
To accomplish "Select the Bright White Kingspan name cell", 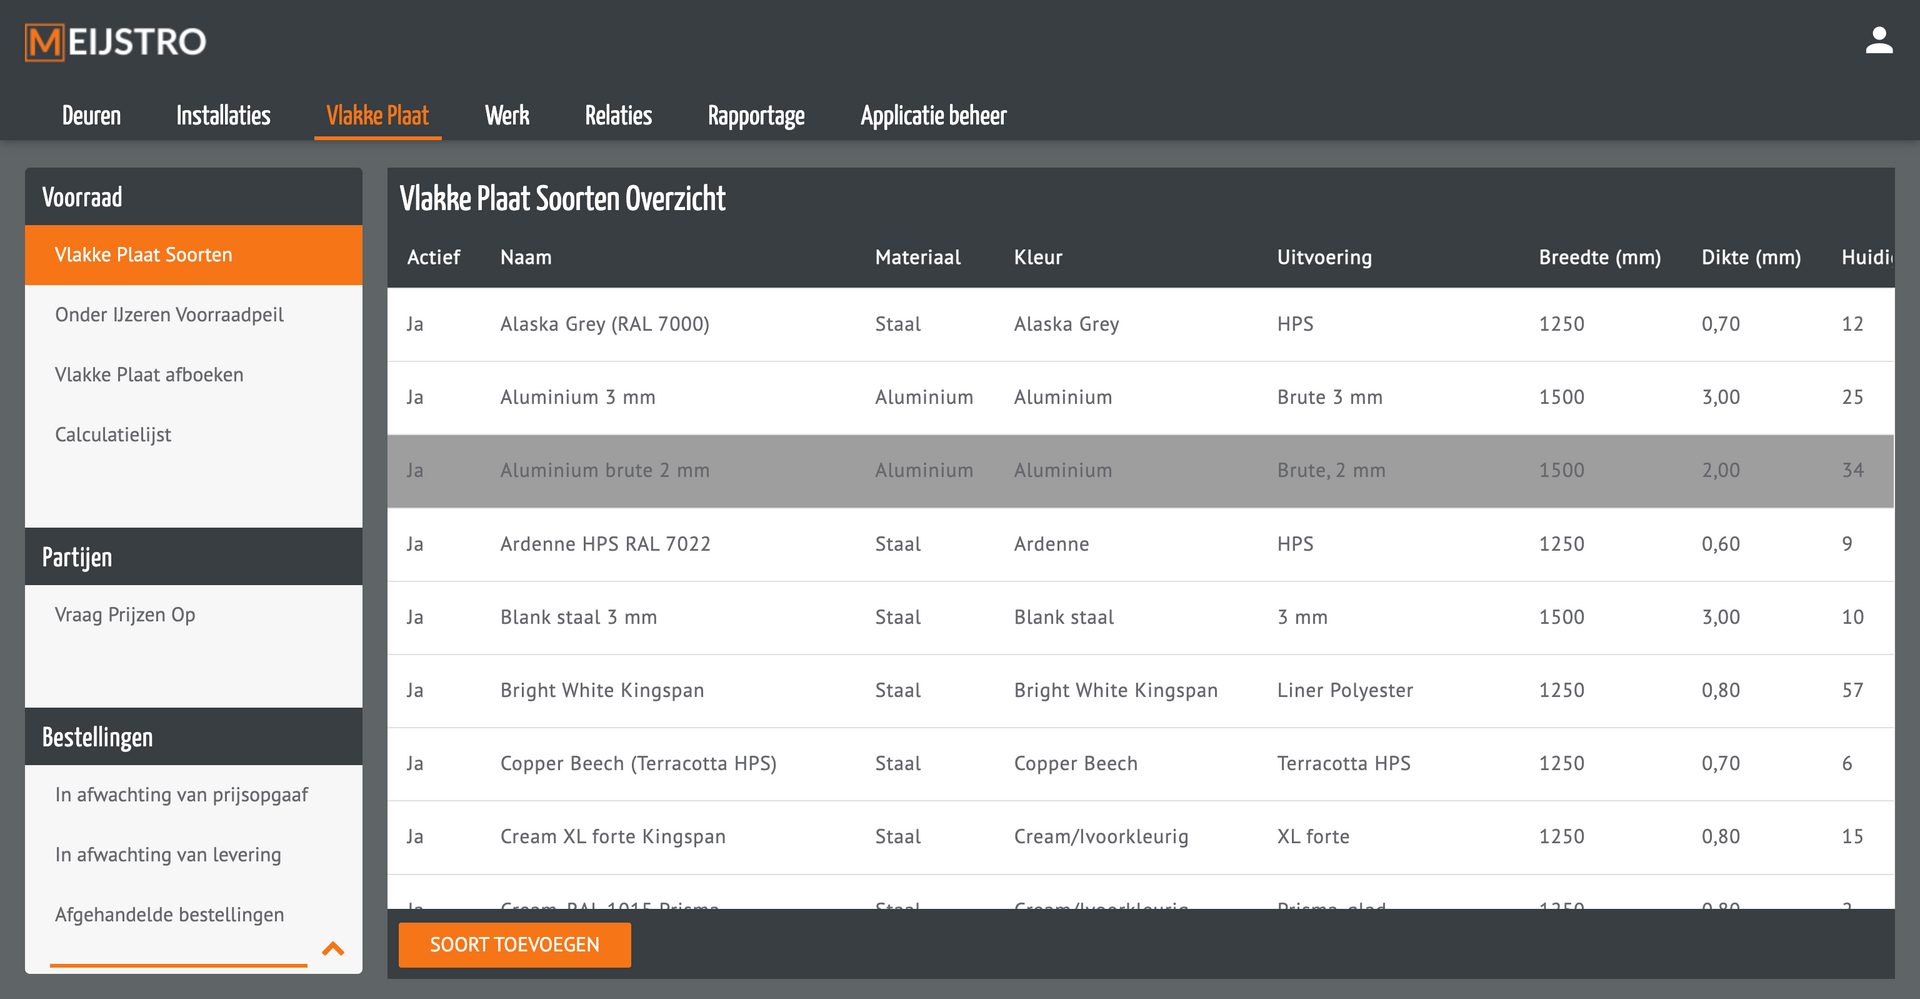I will [x=602, y=690].
